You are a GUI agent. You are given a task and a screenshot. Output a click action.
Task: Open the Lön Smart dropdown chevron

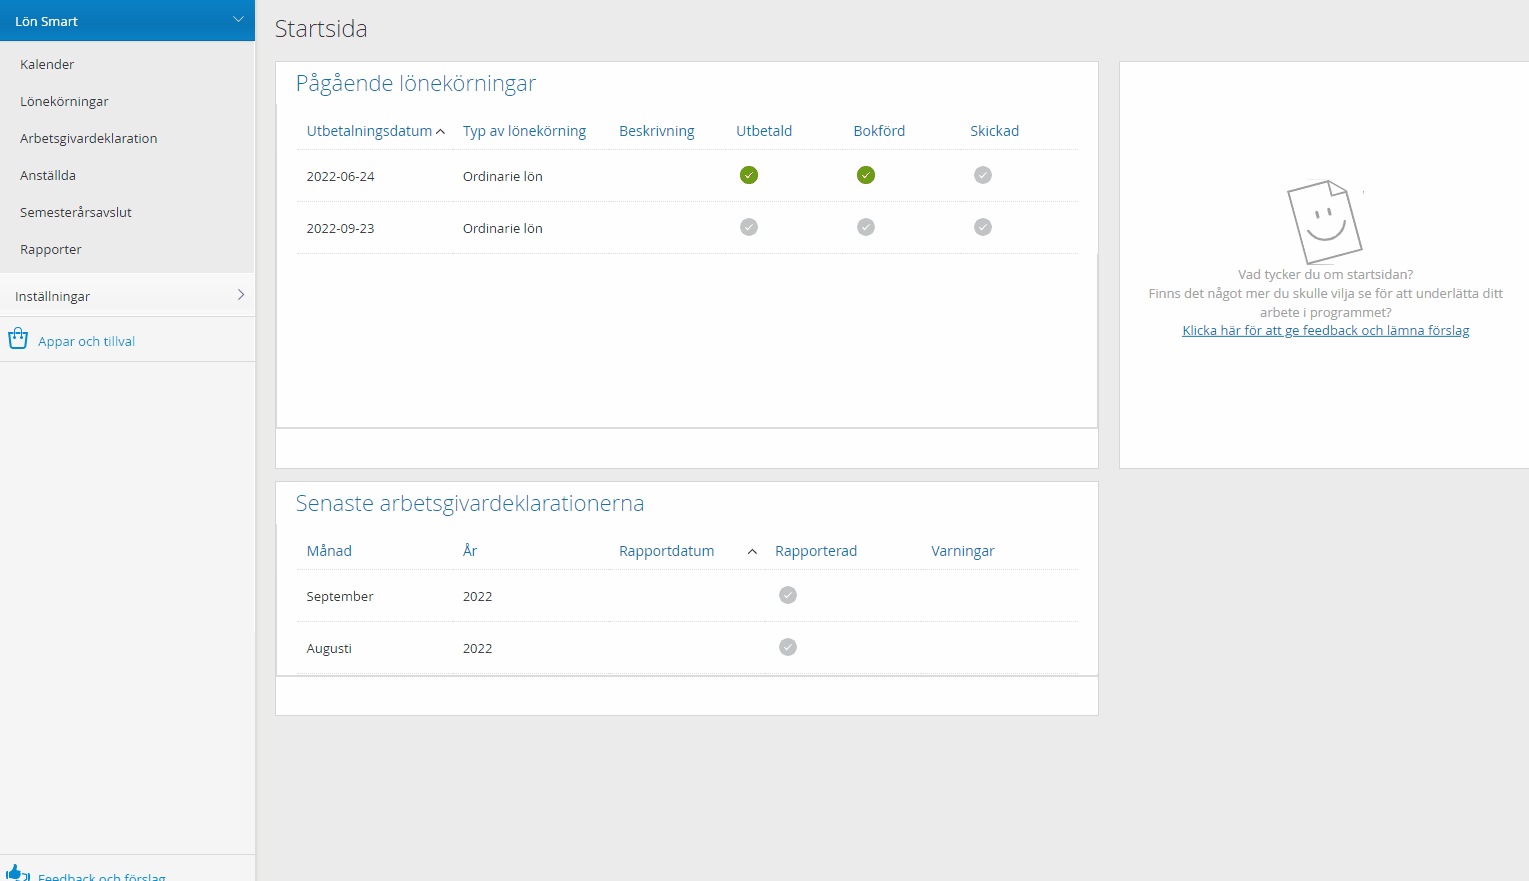238,20
